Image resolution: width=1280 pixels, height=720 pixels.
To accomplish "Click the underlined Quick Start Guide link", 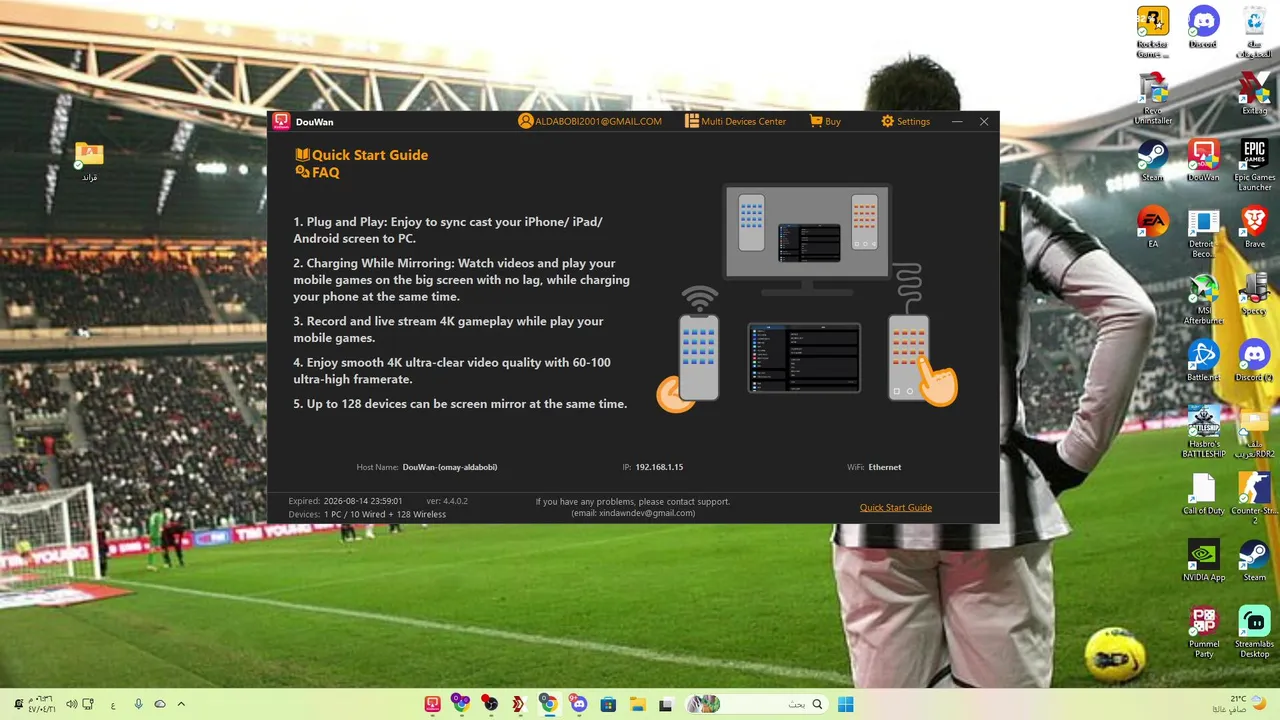I will 895,507.
